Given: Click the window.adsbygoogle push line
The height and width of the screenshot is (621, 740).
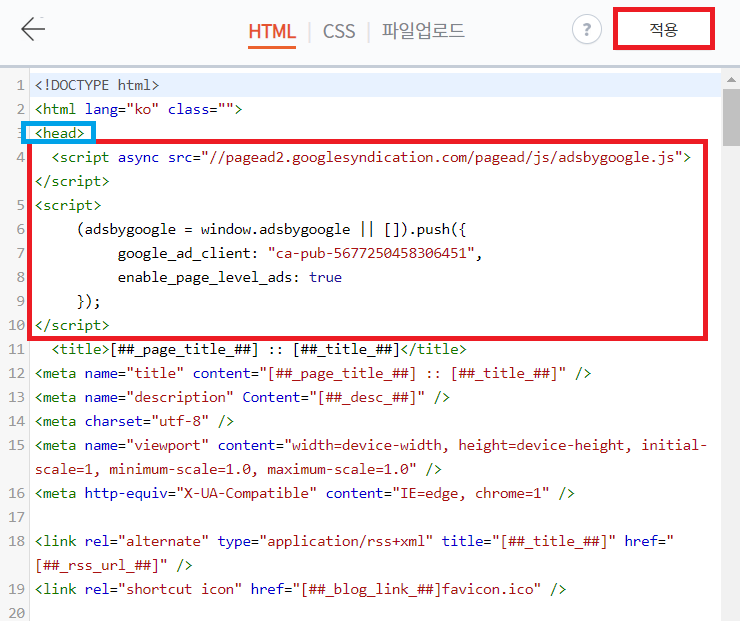Looking at the screenshot, I should (x=271, y=229).
